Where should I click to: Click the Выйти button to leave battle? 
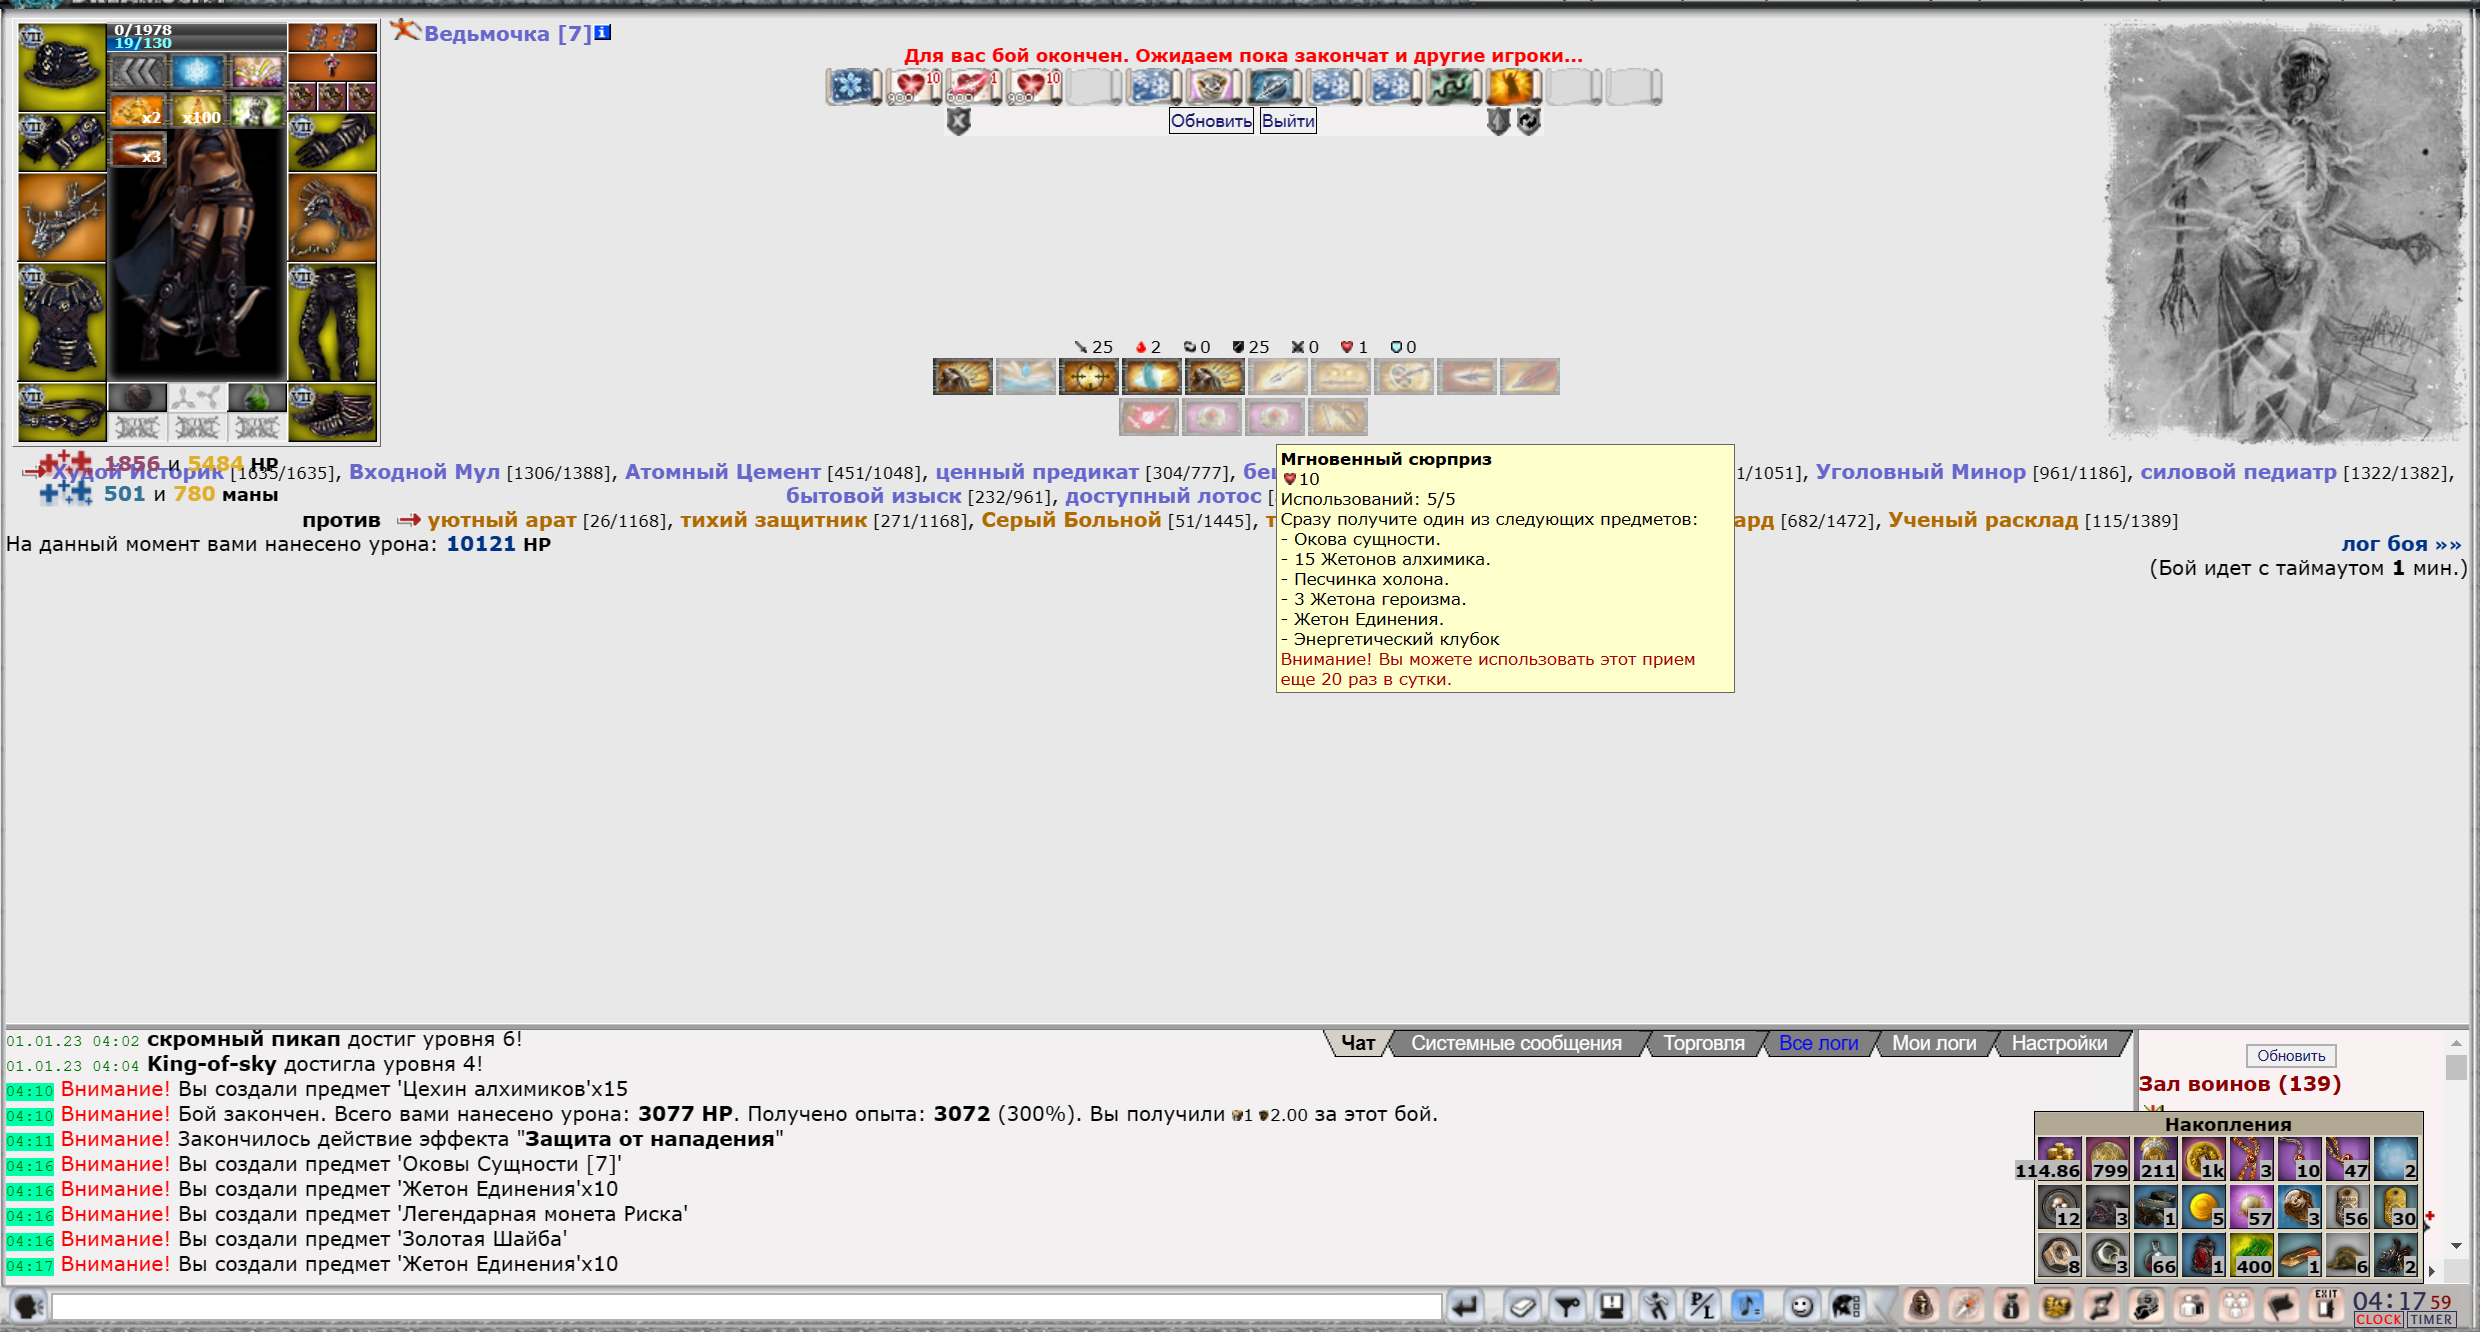pyautogui.click(x=1288, y=121)
